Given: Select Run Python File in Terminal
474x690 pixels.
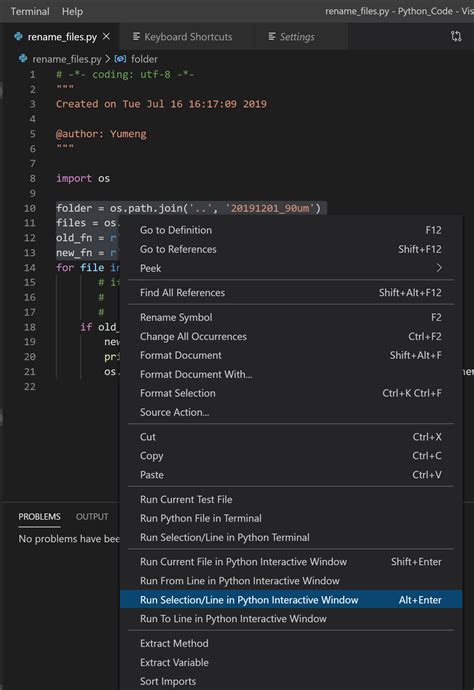Looking at the screenshot, I should [x=290, y=518].
